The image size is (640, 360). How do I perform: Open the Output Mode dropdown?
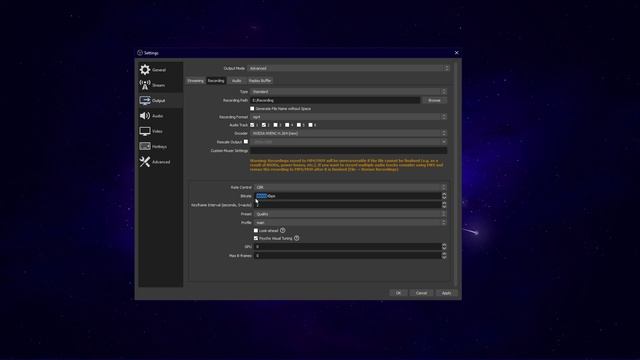click(x=349, y=68)
